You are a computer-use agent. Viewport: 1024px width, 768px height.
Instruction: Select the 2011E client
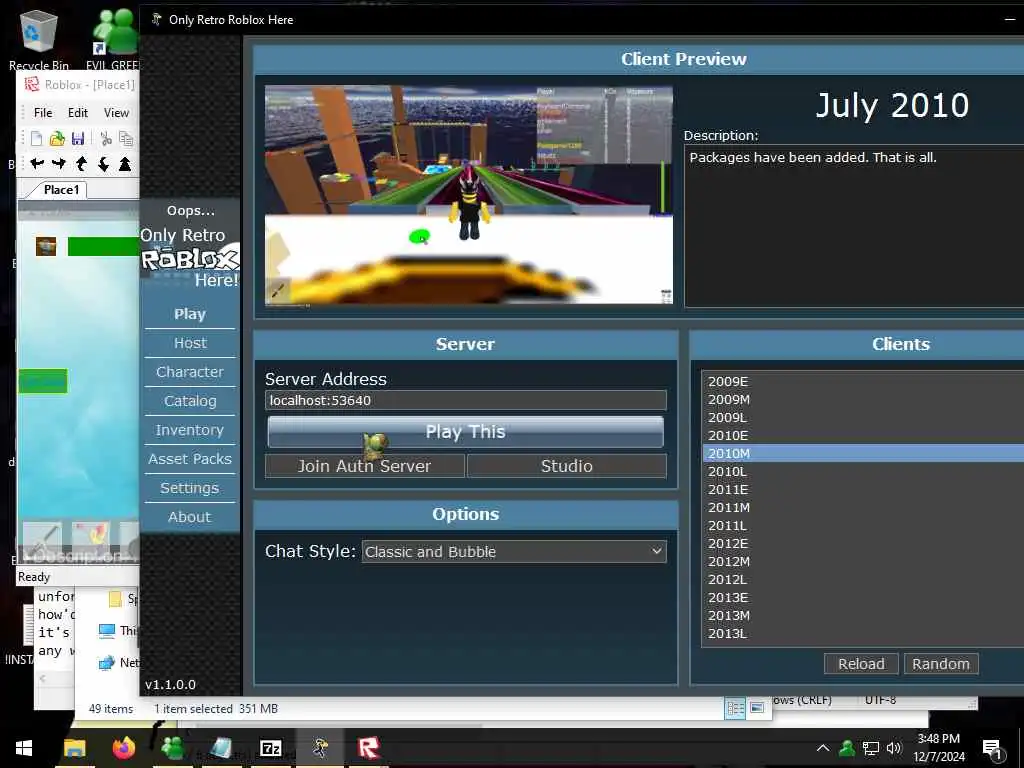tap(863, 489)
